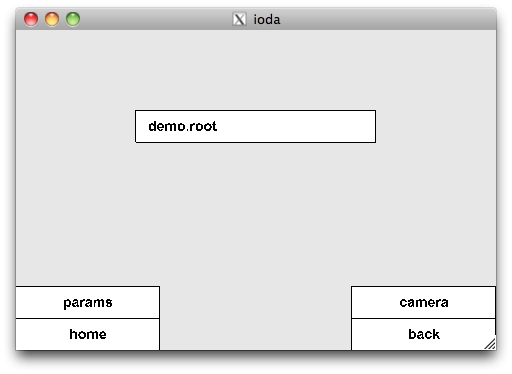Screen dimensions: 512x374
Task: Click the X11 icon in title bar
Action: click(x=239, y=19)
